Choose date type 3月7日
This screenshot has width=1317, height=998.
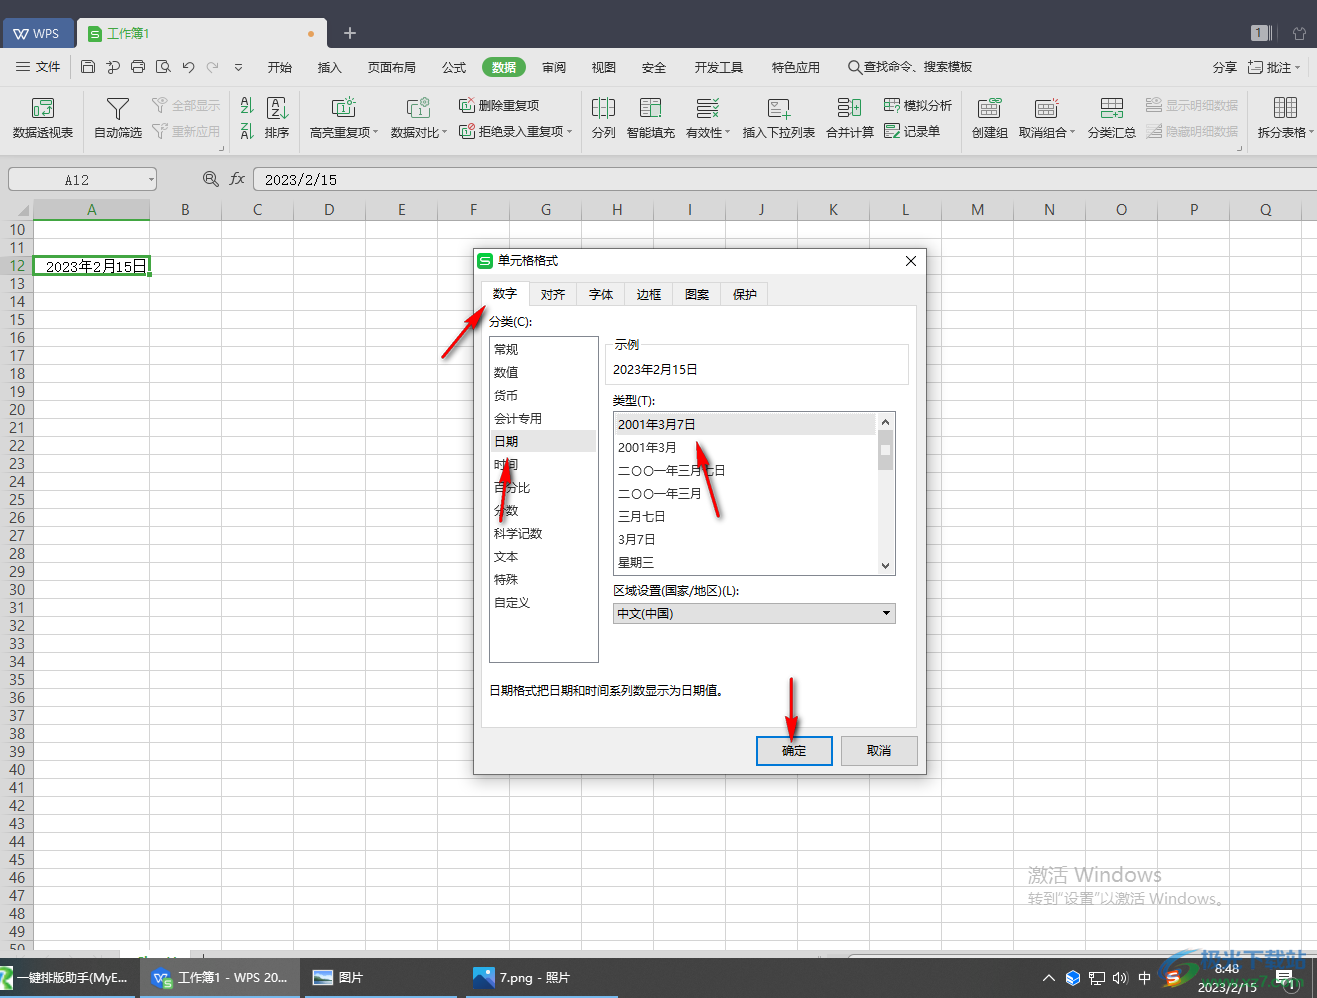coord(745,539)
